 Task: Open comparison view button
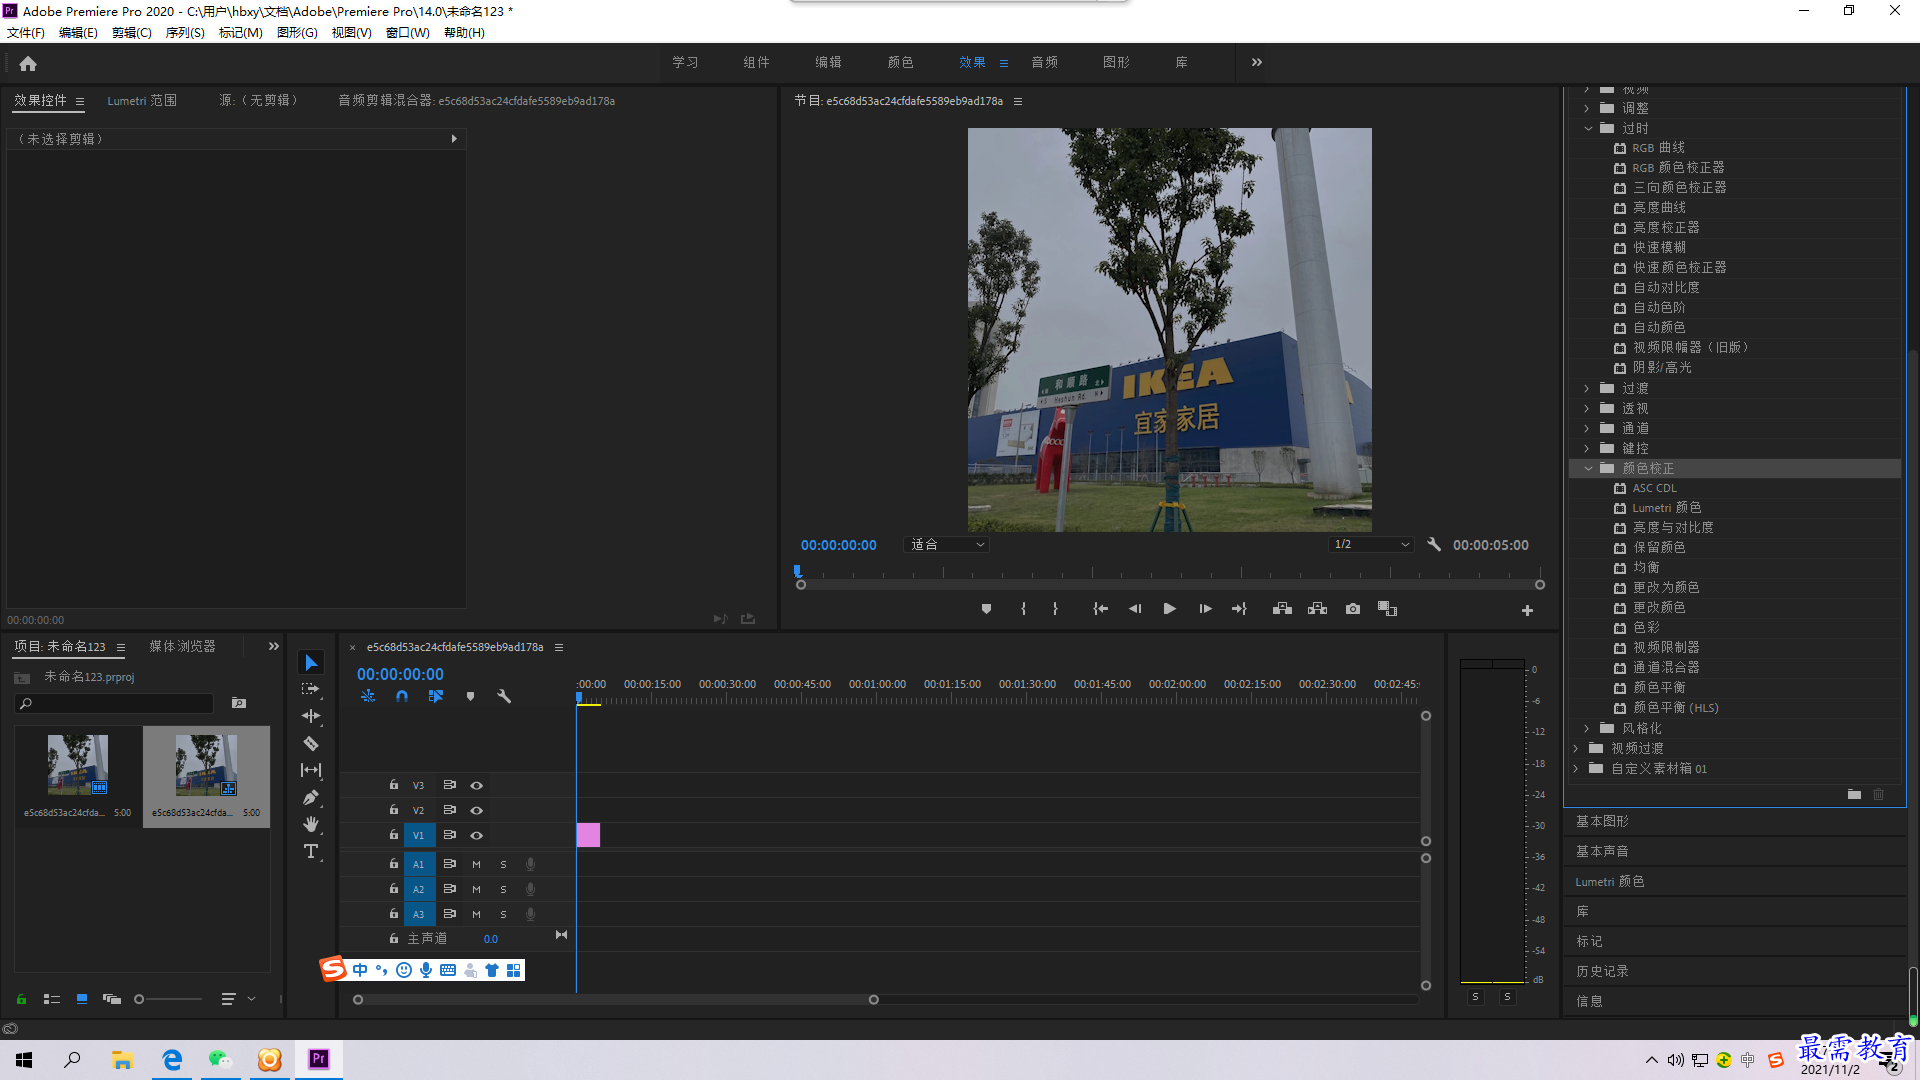[x=1387, y=609]
